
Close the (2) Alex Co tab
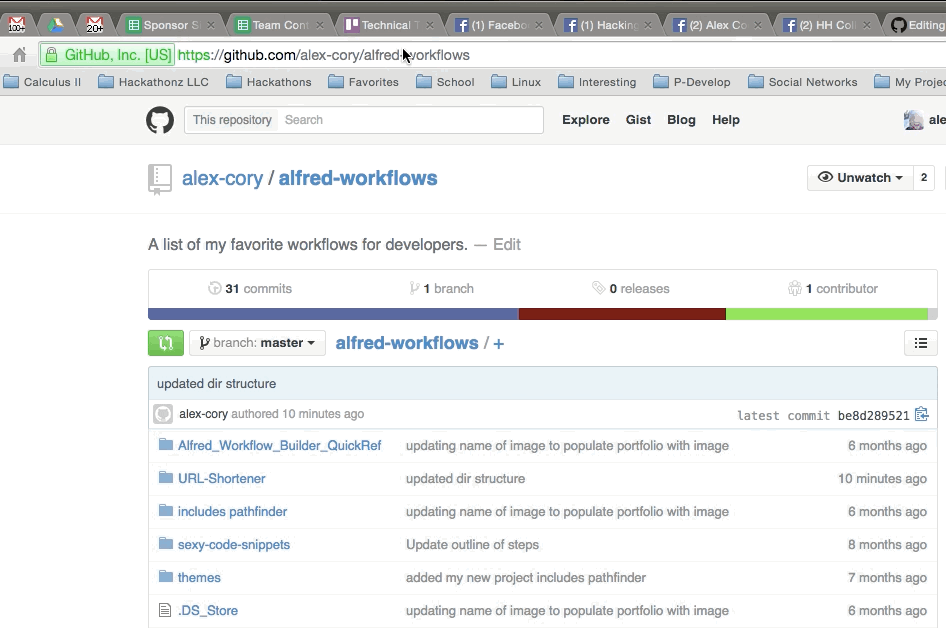click(x=758, y=25)
